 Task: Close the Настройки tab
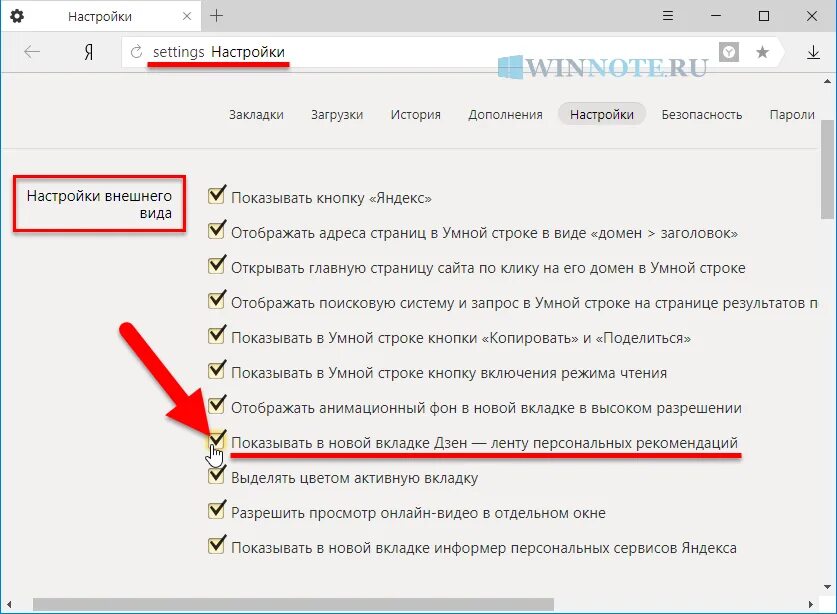coord(187,16)
